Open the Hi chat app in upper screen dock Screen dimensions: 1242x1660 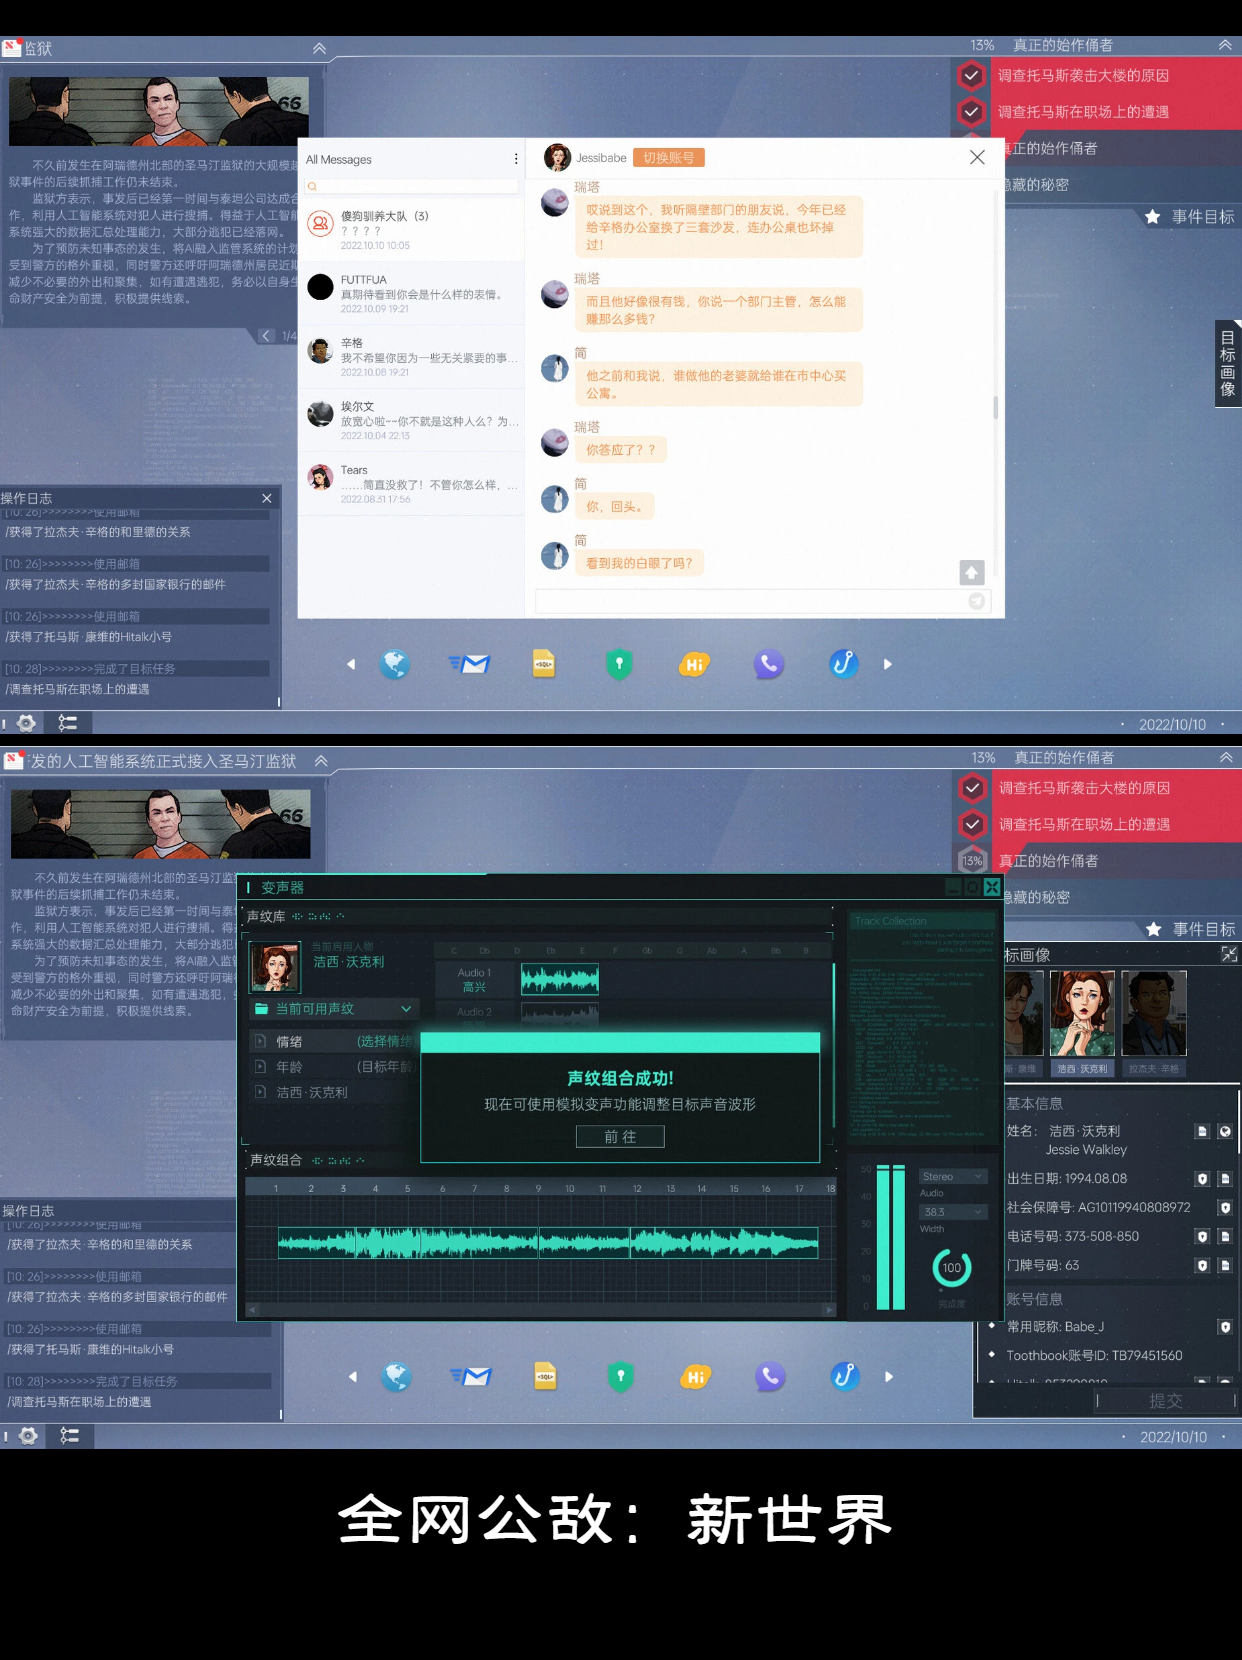(694, 664)
